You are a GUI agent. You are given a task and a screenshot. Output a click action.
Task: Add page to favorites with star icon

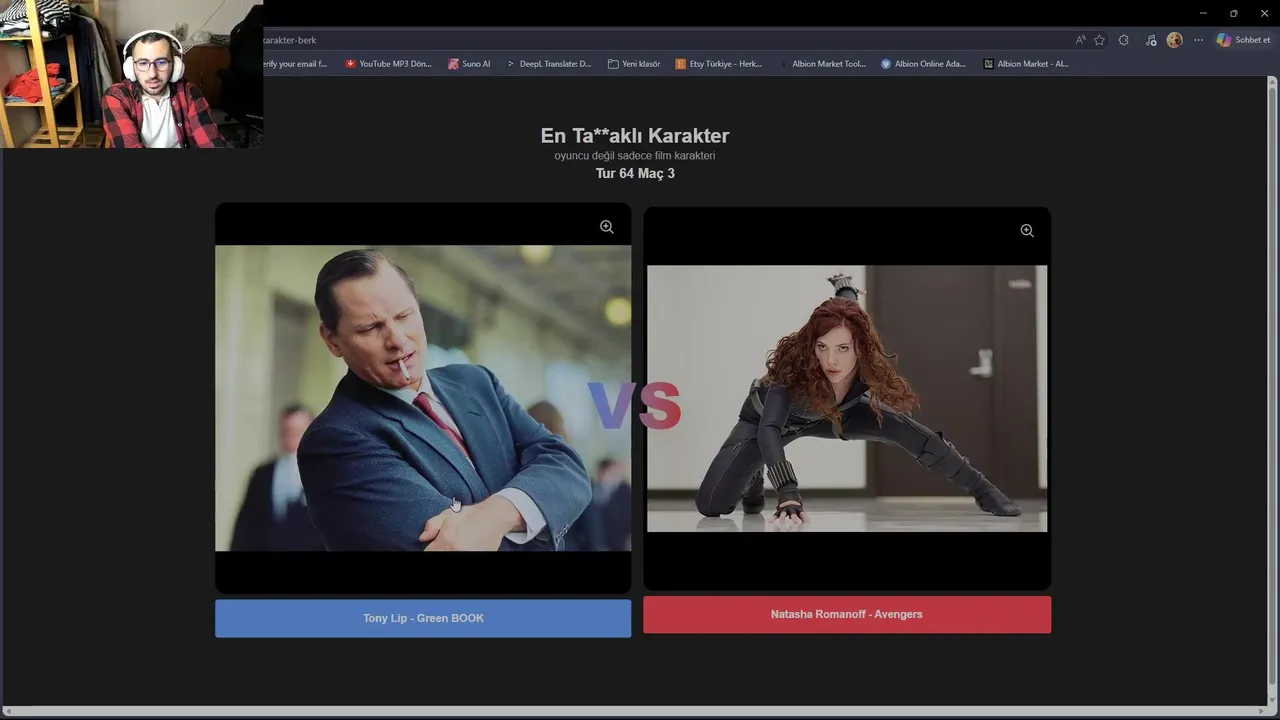(1100, 40)
